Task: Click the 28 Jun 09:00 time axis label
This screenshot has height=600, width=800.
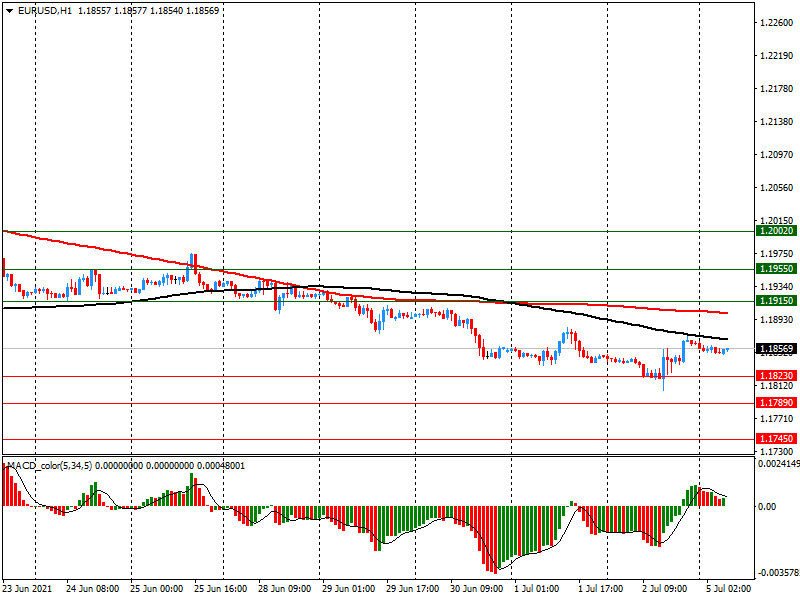Action: (283, 590)
